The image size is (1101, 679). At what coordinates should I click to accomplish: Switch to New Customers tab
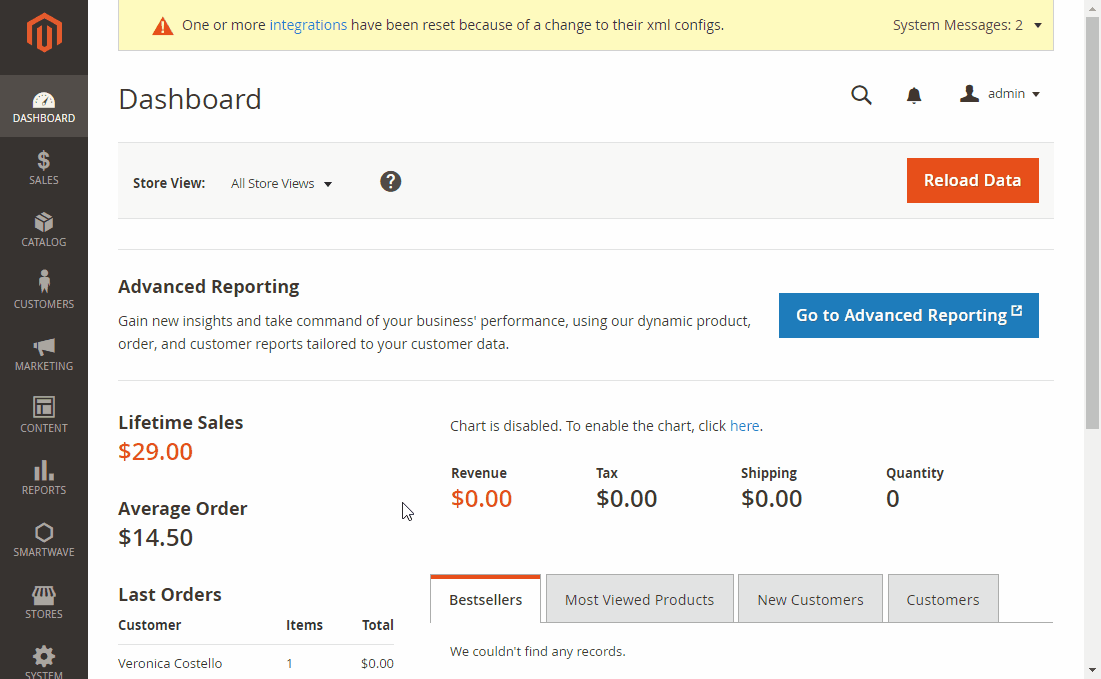tap(810, 600)
